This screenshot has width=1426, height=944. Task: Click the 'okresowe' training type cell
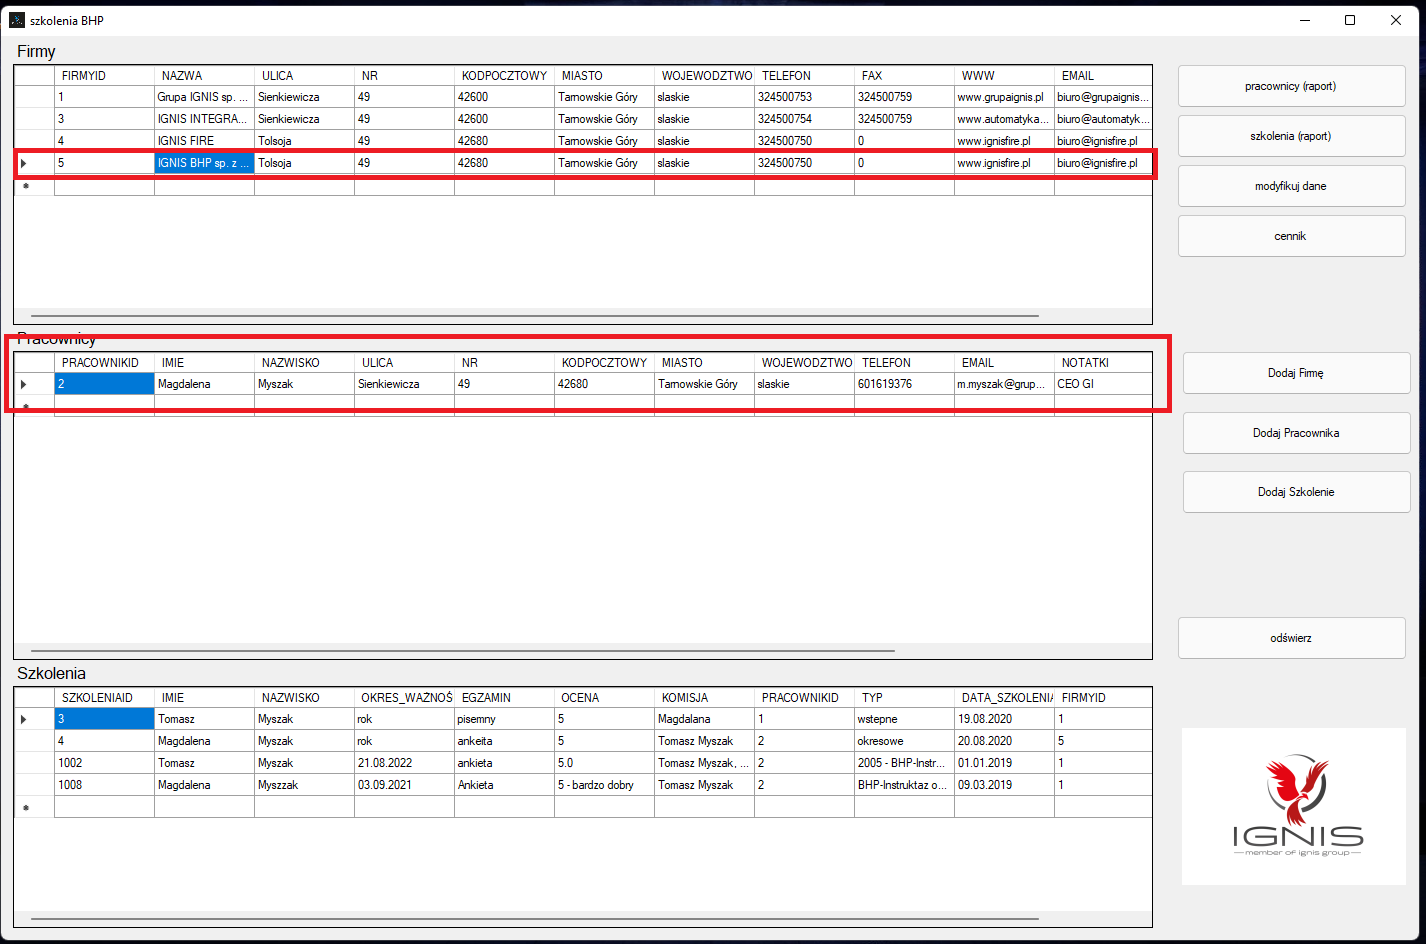pos(904,741)
